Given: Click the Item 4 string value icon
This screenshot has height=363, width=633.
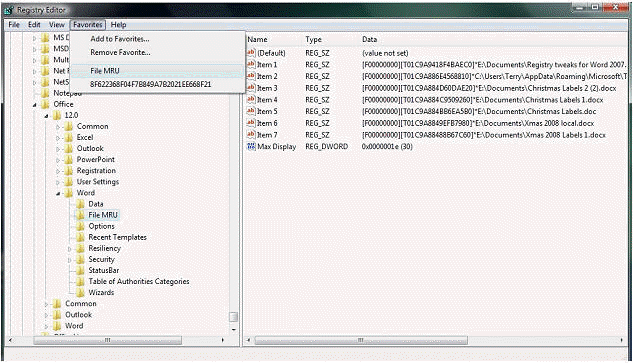Looking at the screenshot, I should [251, 99].
